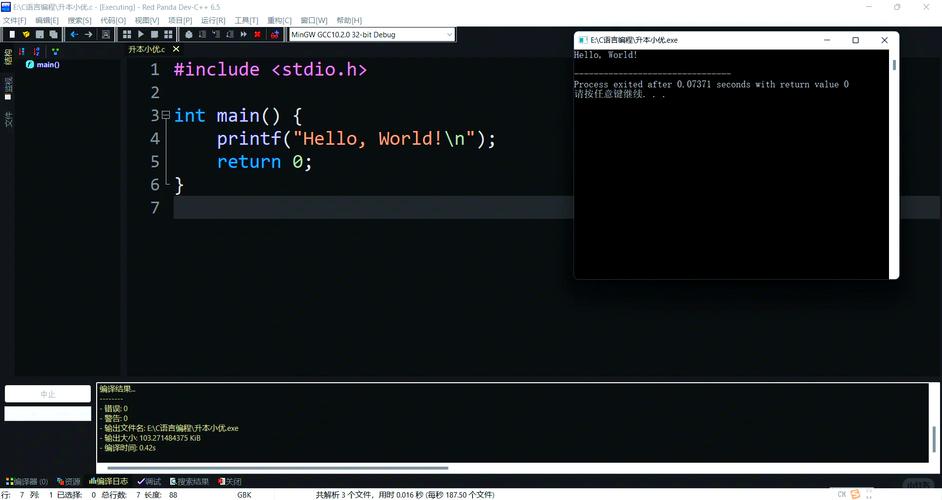This screenshot has height=500, width=942.
Task: Open the 资源 bottom tab
Action: click(68, 481)
